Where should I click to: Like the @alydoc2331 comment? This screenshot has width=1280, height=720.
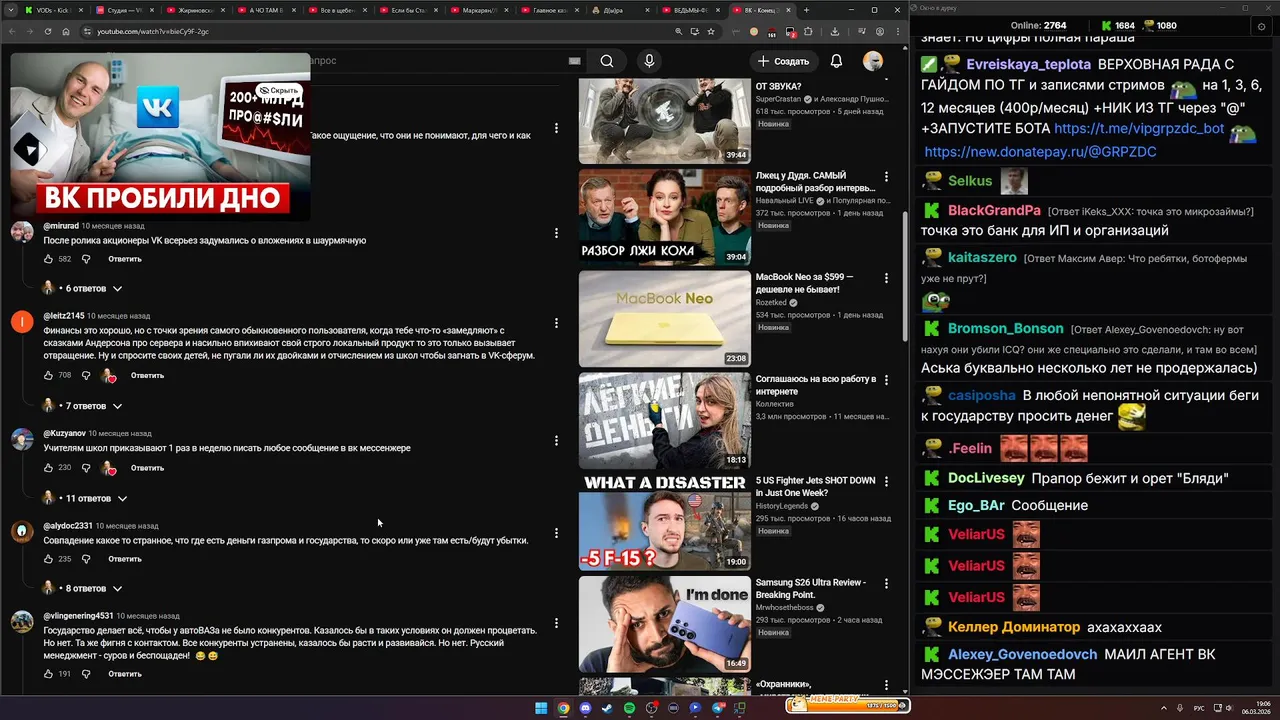coord(48,559)
